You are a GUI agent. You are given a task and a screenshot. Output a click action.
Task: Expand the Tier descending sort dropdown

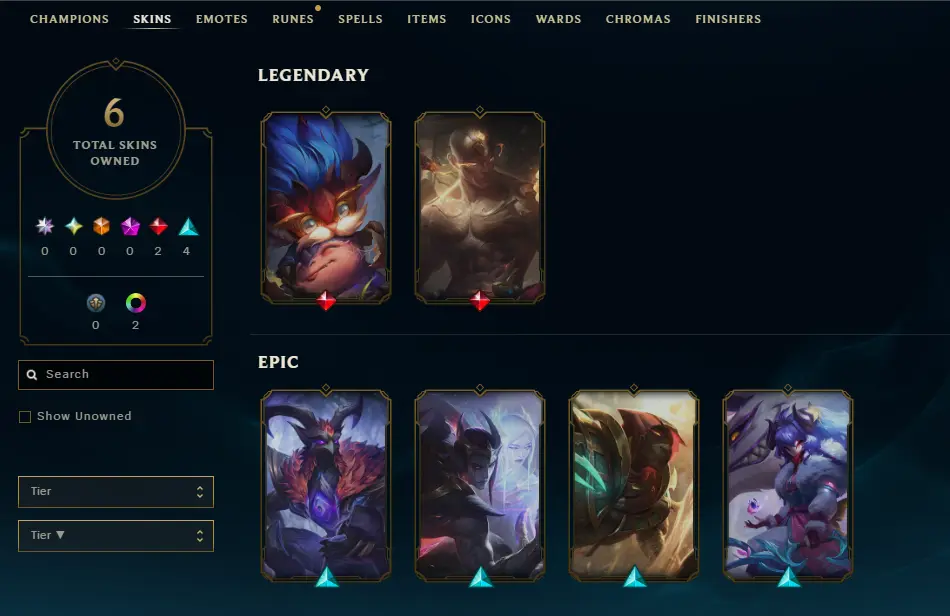coord(116,536)
